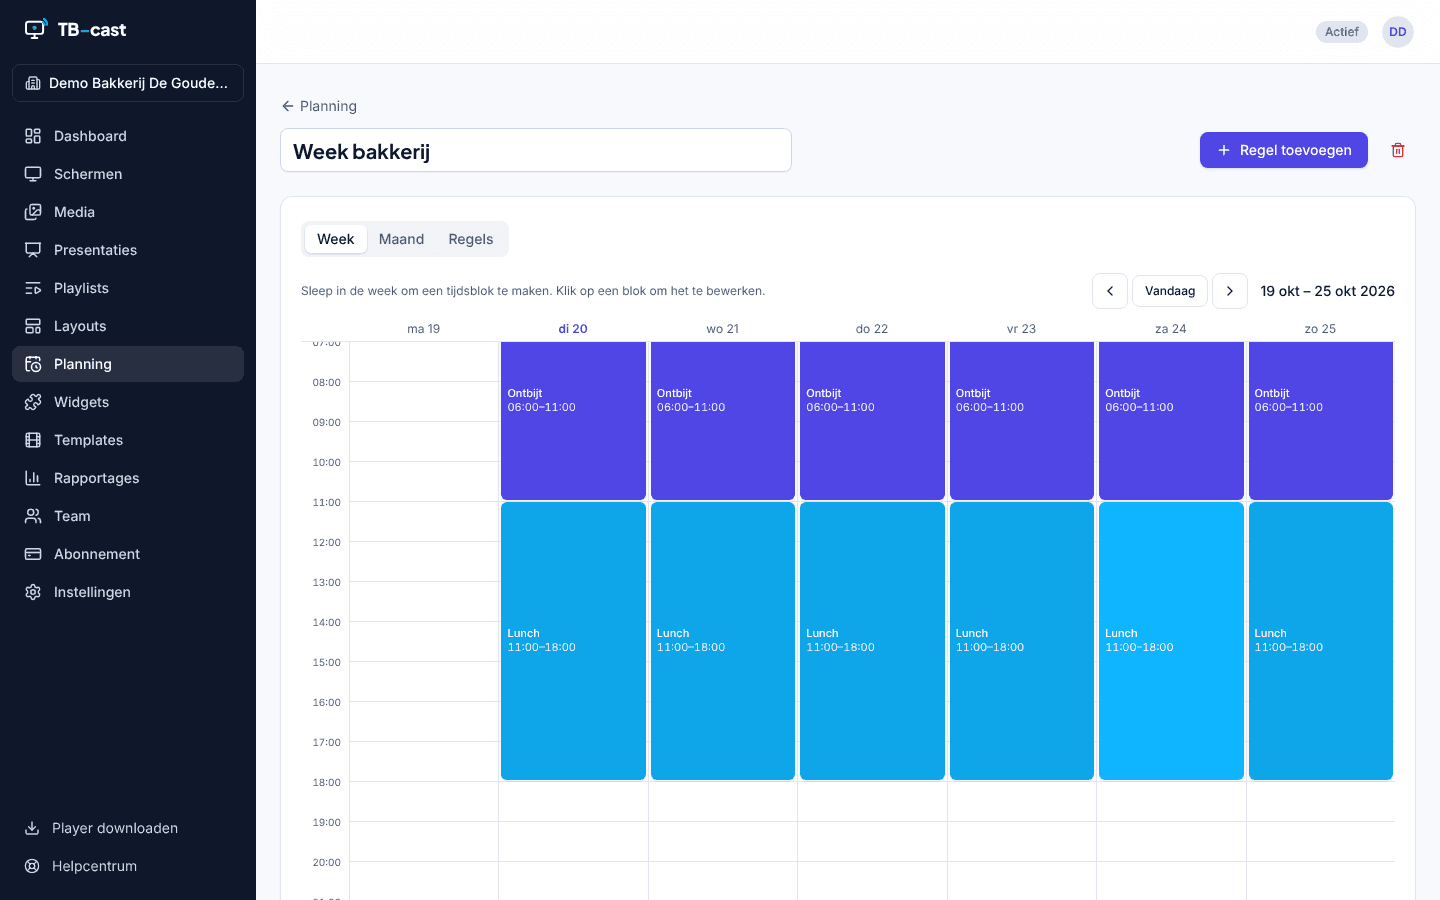Open the Abonnement card icon
Image resolution: width=1440 pixels, height=900 pixels.
33,554
